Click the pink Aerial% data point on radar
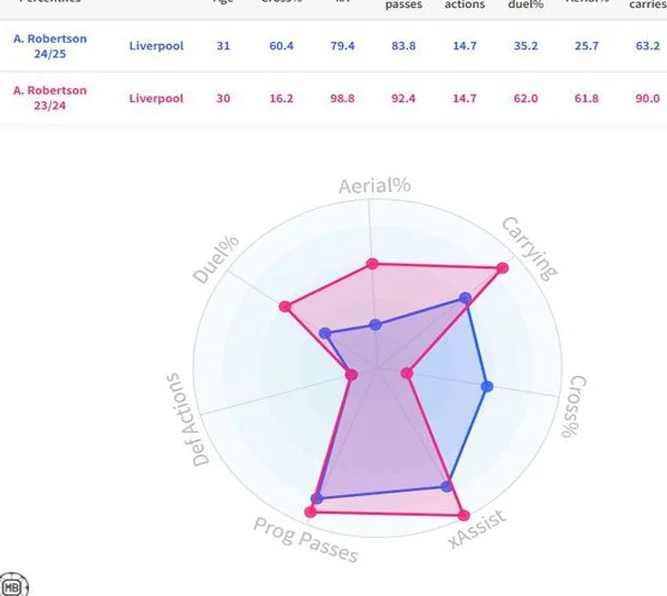This screenshot has height=596, width=667. click(373, 264)
